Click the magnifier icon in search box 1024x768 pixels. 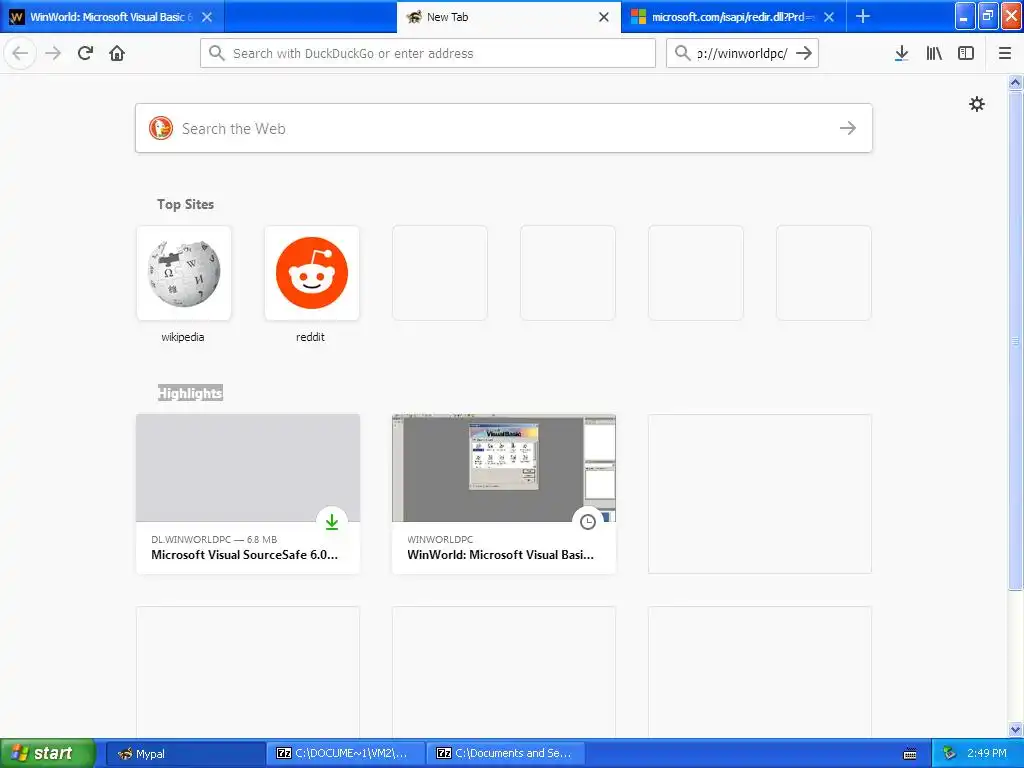coord(682,53)
